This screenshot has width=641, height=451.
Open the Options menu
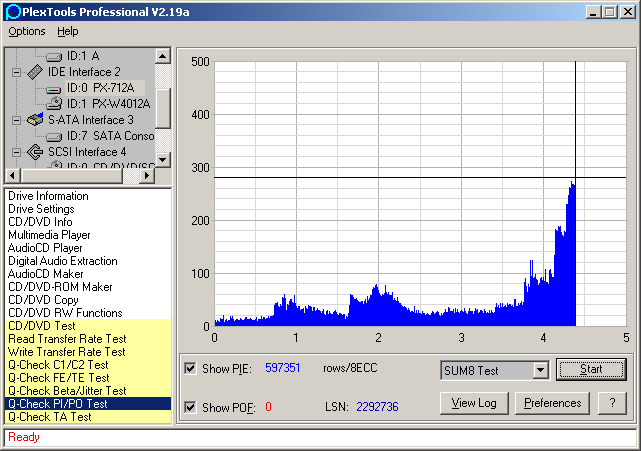click(27, 31)
